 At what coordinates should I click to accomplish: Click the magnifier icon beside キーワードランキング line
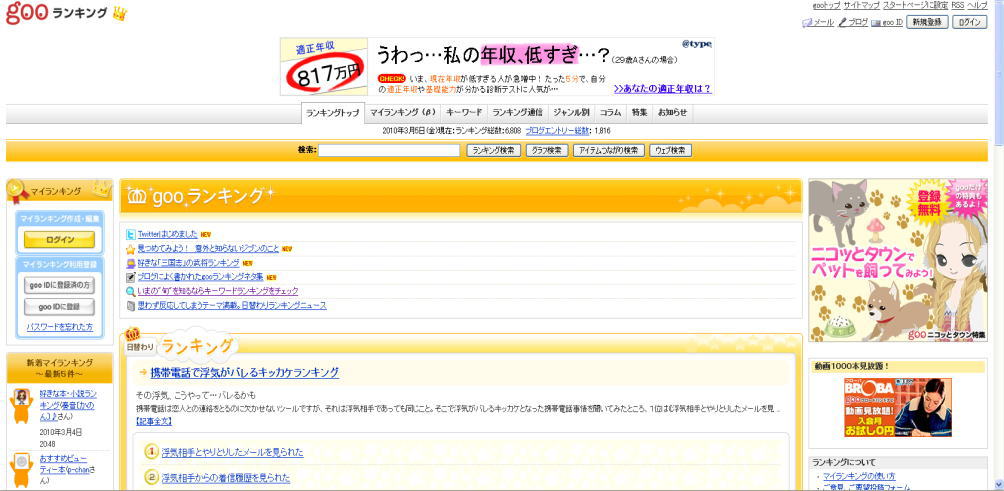point(131,291)
